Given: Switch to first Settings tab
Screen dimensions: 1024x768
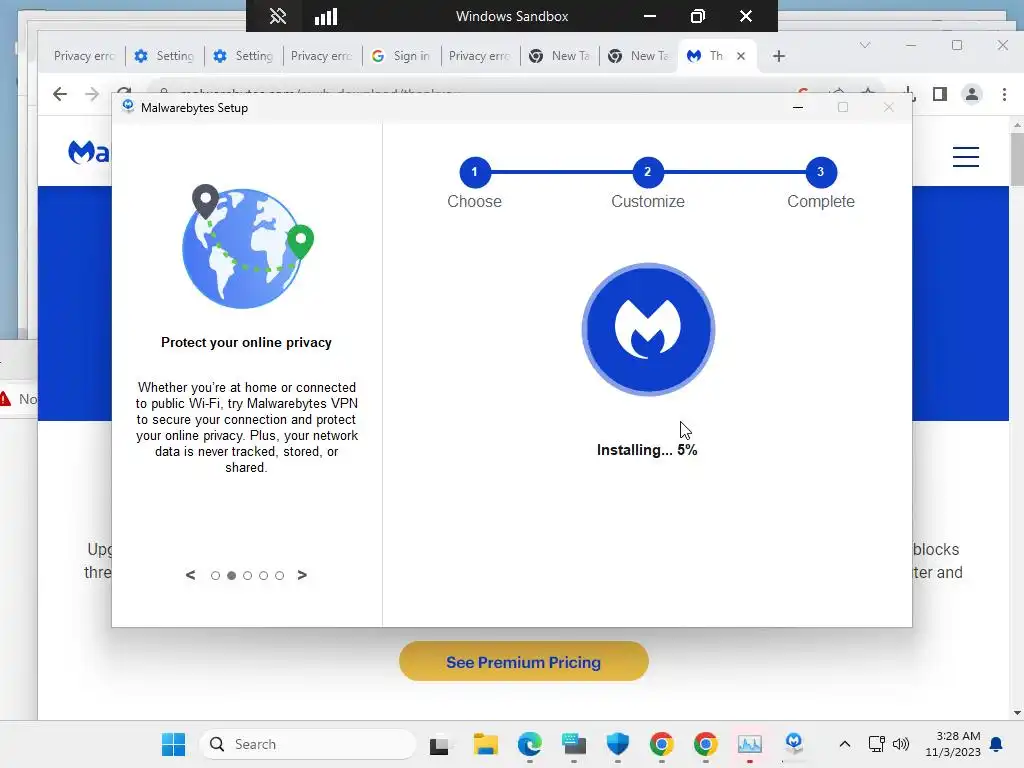Looking at the screenshot, I should point(165,56).
